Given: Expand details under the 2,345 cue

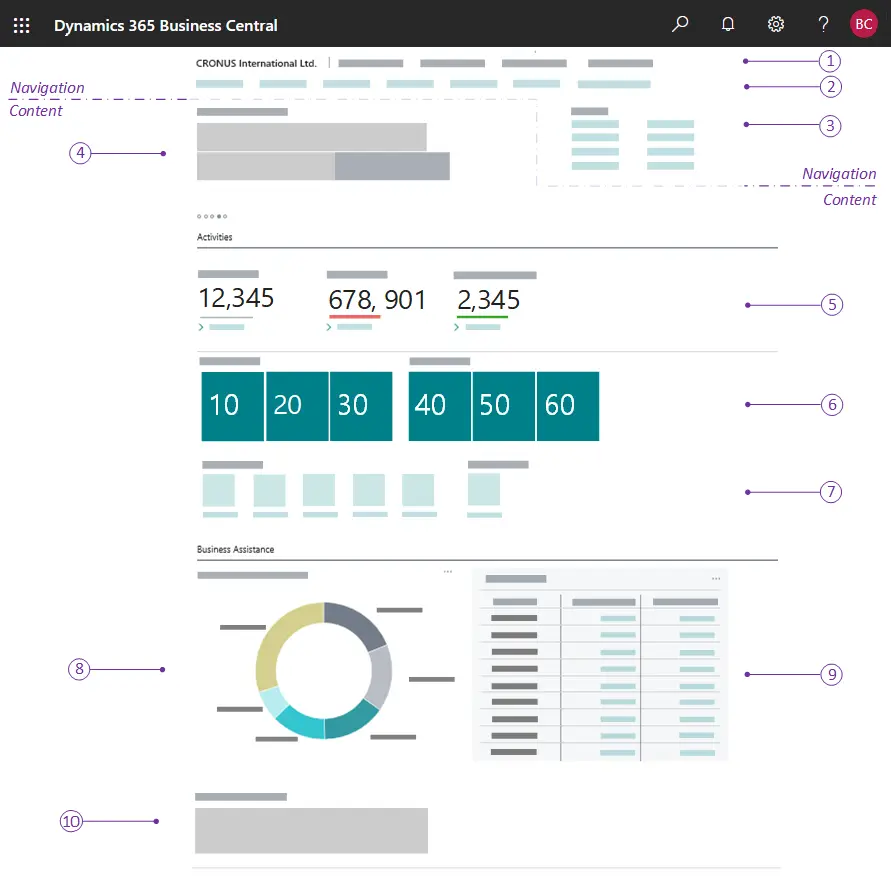Looking at the screenshot, I should click(457, 327).
